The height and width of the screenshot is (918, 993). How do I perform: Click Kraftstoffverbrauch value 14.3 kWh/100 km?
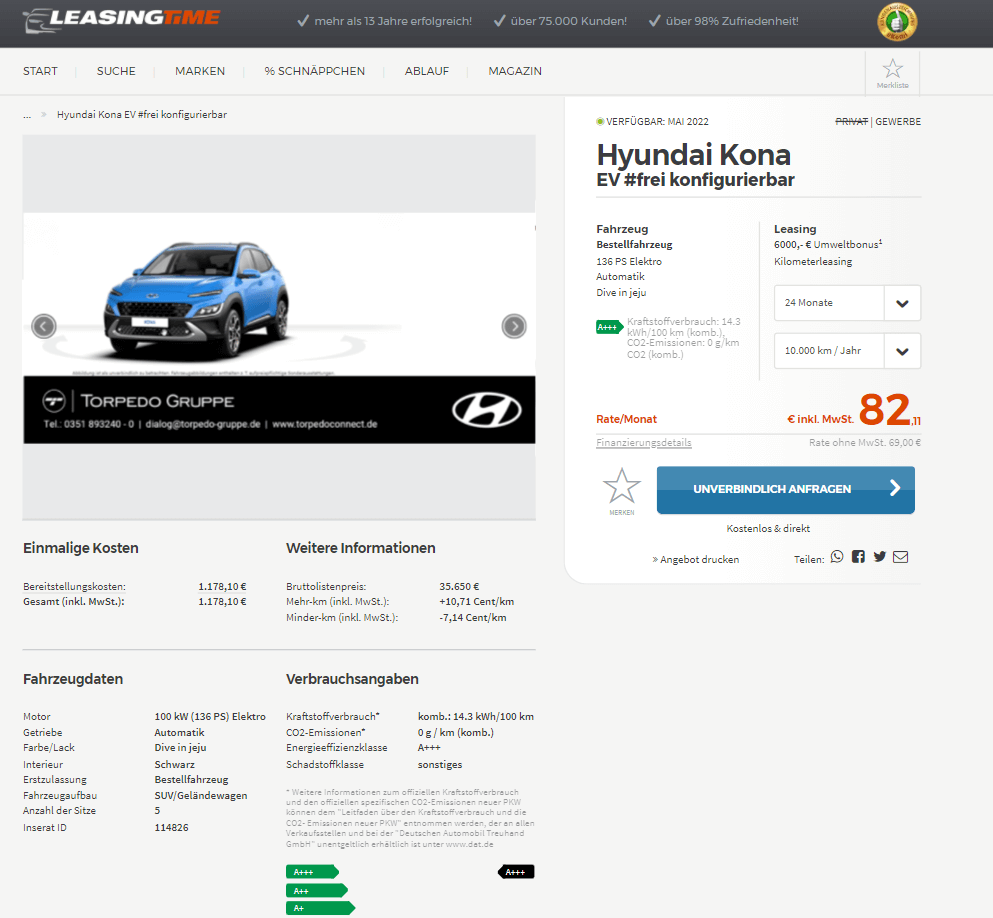[476, 717]
